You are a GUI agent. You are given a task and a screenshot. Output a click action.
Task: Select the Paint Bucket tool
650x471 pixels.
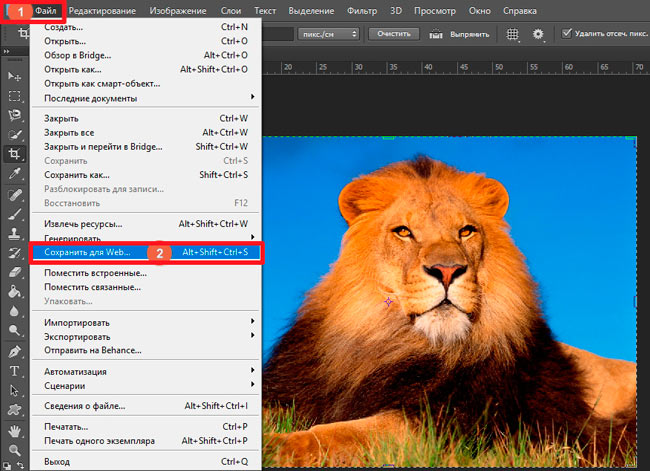pyautogui.click(x=15, y=291)
